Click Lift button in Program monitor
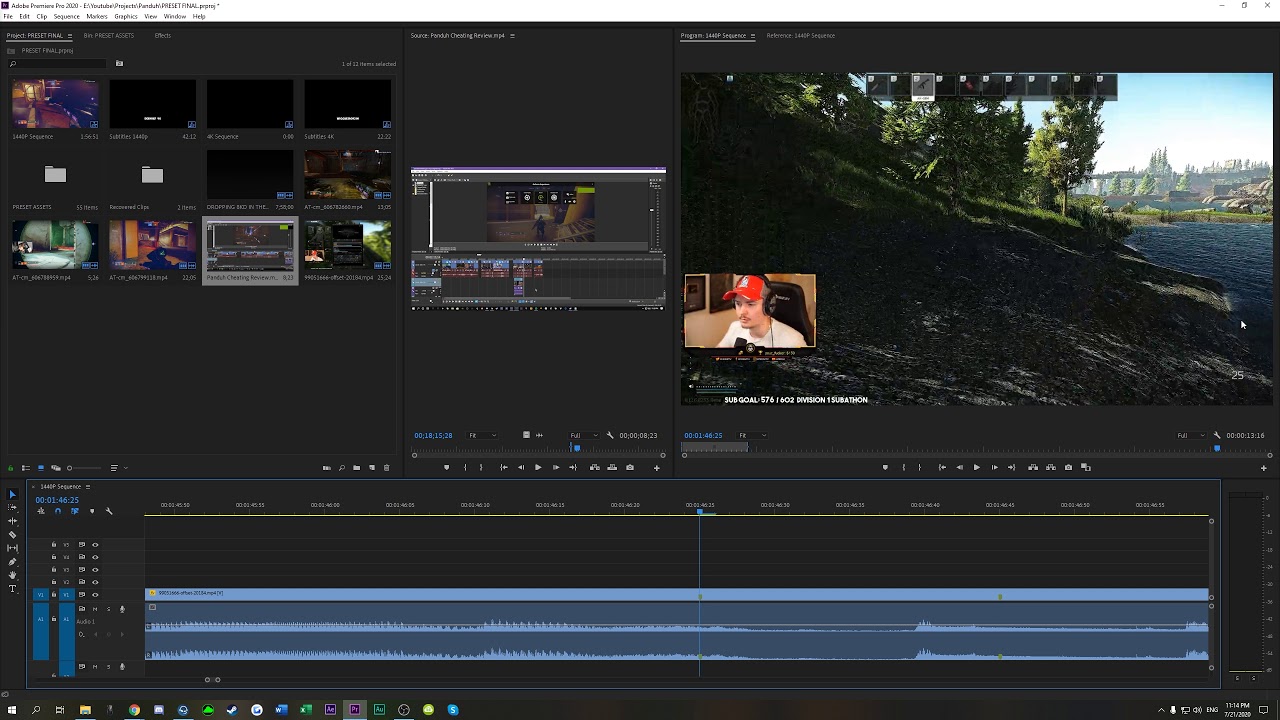The image size is (1280, 720). pyautogui.click(x=1032, y=467)
